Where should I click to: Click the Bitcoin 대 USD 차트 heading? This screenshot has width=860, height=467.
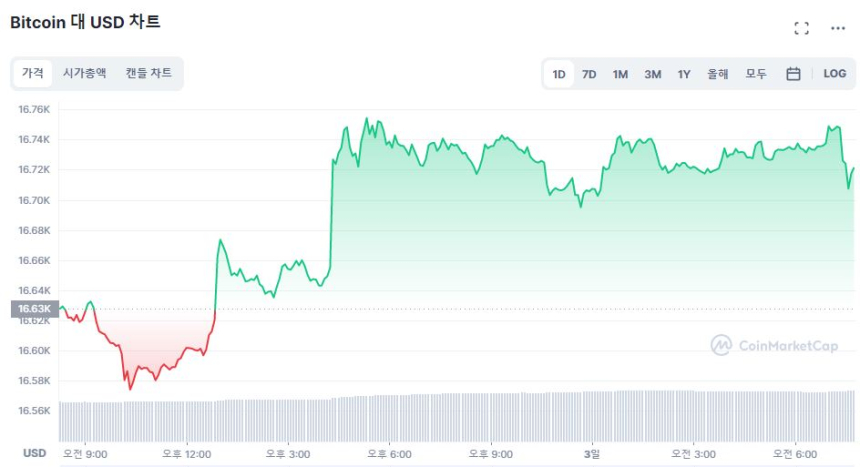[x=85, y=22]
